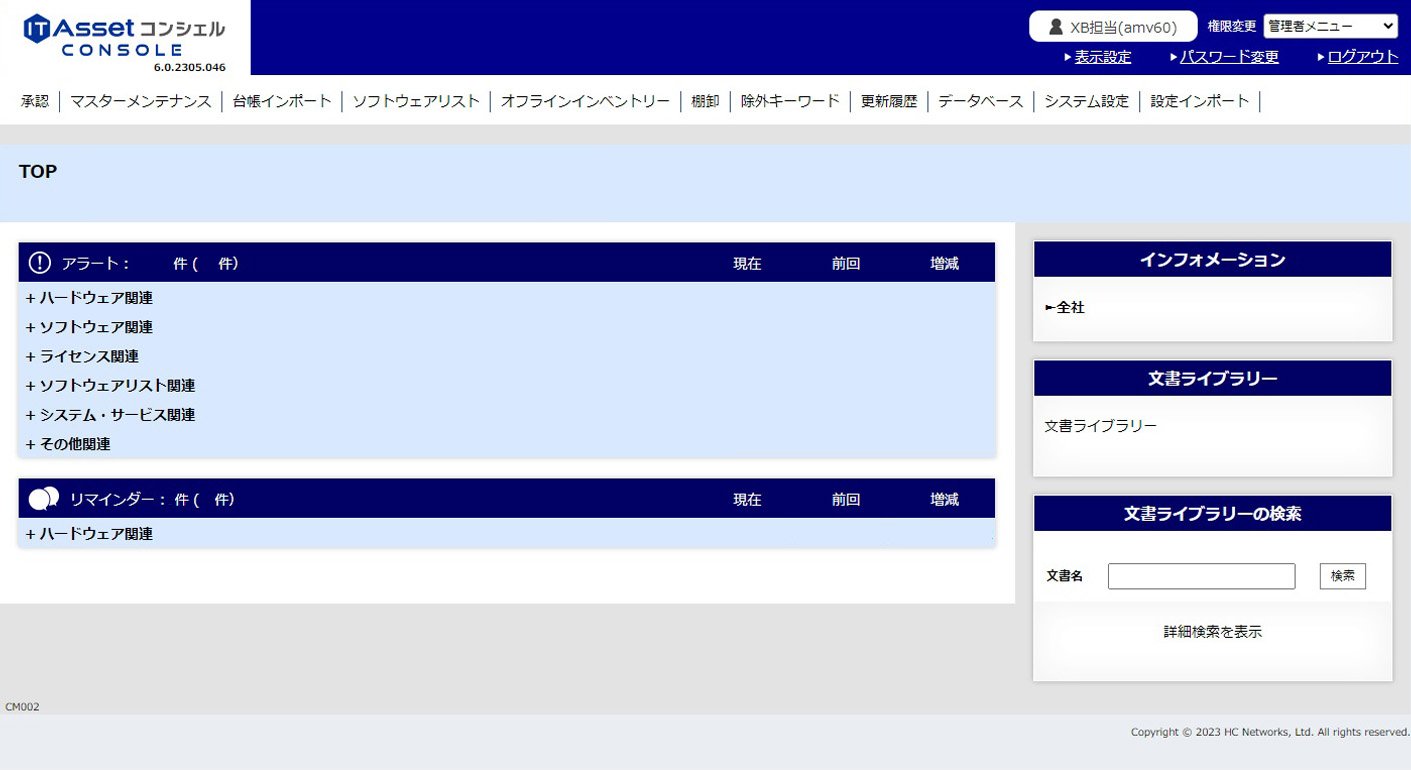
Task: Open the マスターメンテナンス menu
Action: pyautogui.click(x=141, y=101)
